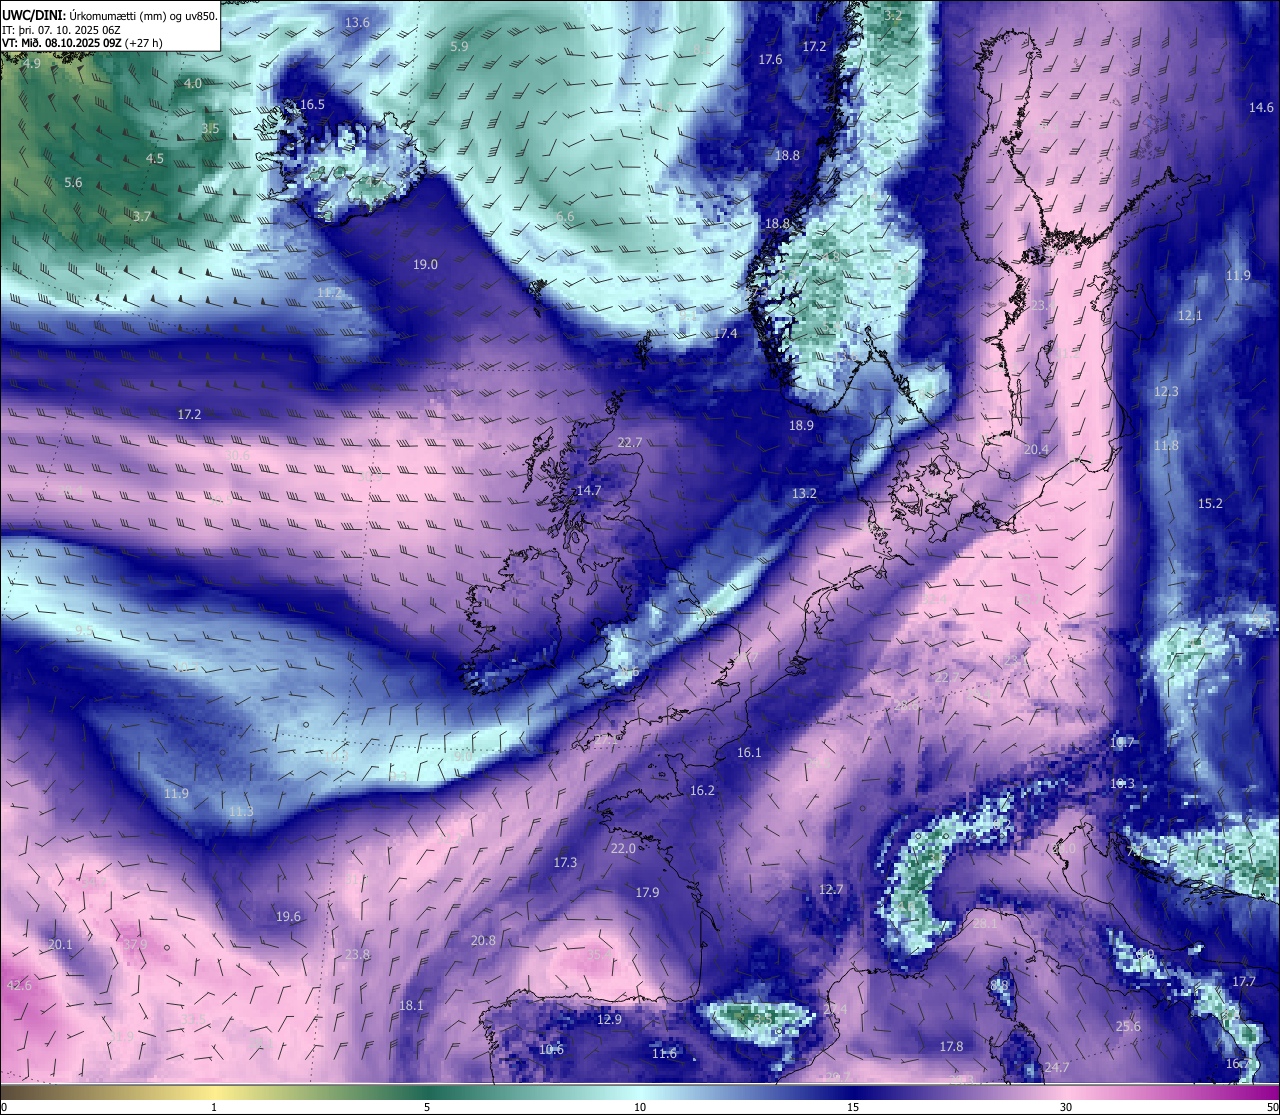
Task: Click the color scale tick label '15'
Action: tap(853, 1107)
